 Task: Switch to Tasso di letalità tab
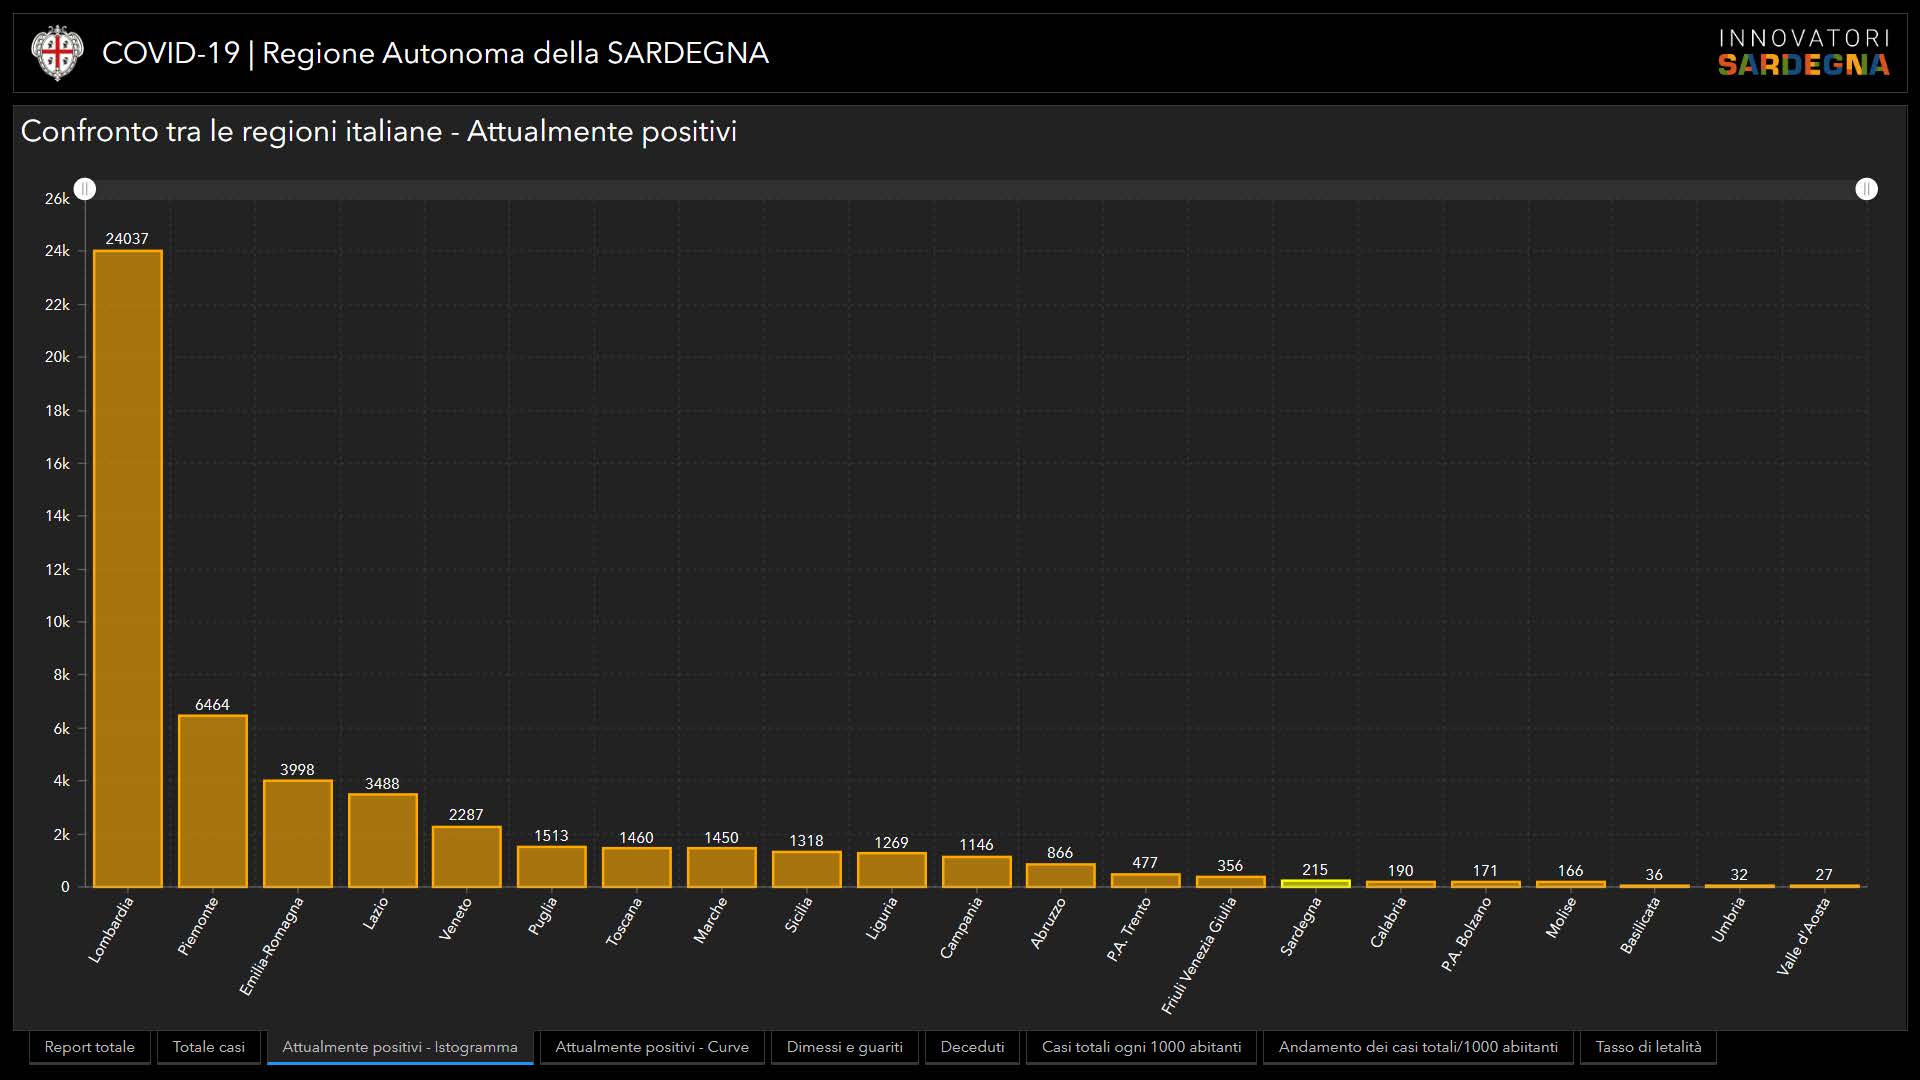pos(1648,1047)
